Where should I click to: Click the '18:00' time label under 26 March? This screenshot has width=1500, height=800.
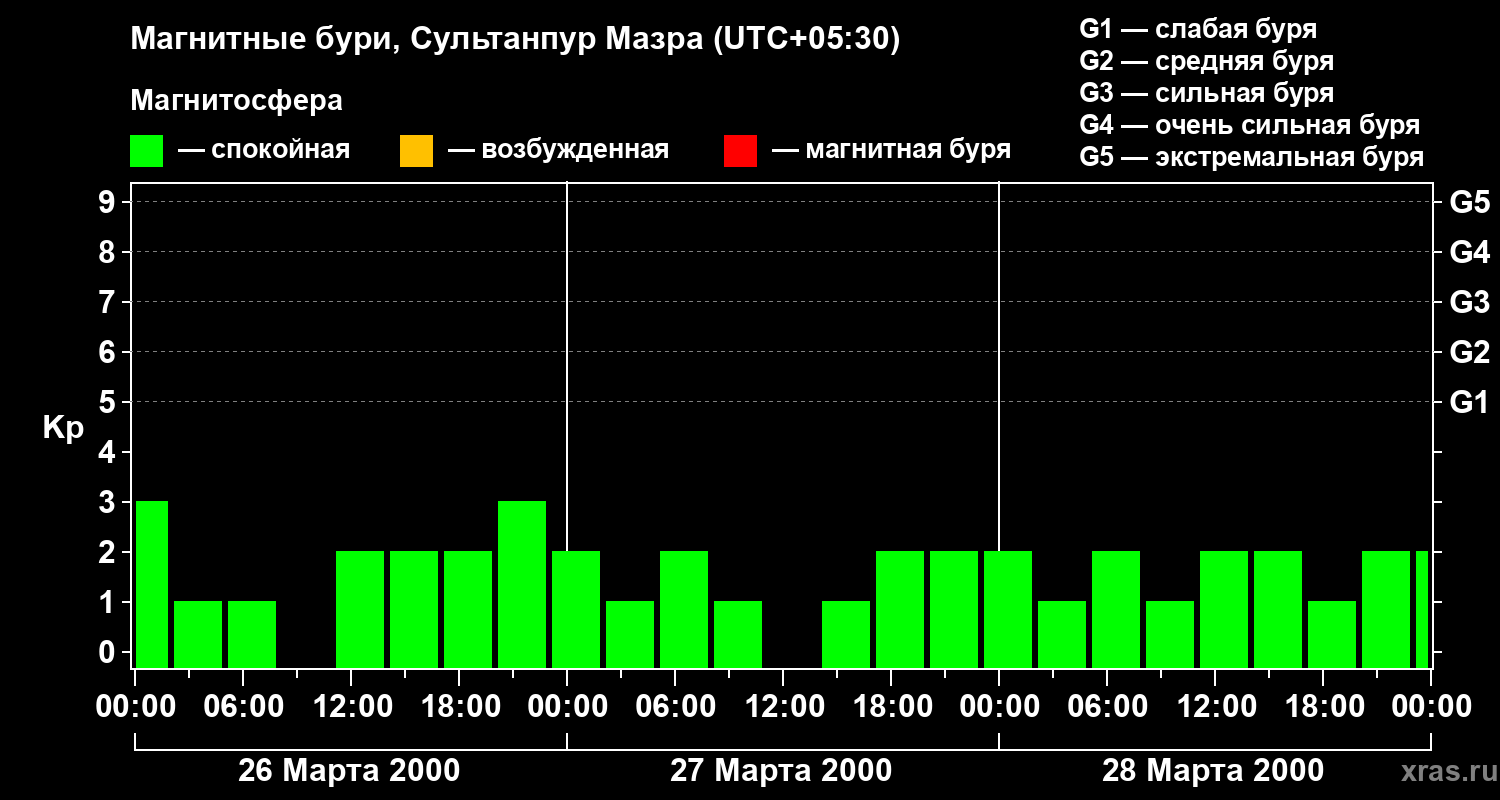(x=459, y=707)
